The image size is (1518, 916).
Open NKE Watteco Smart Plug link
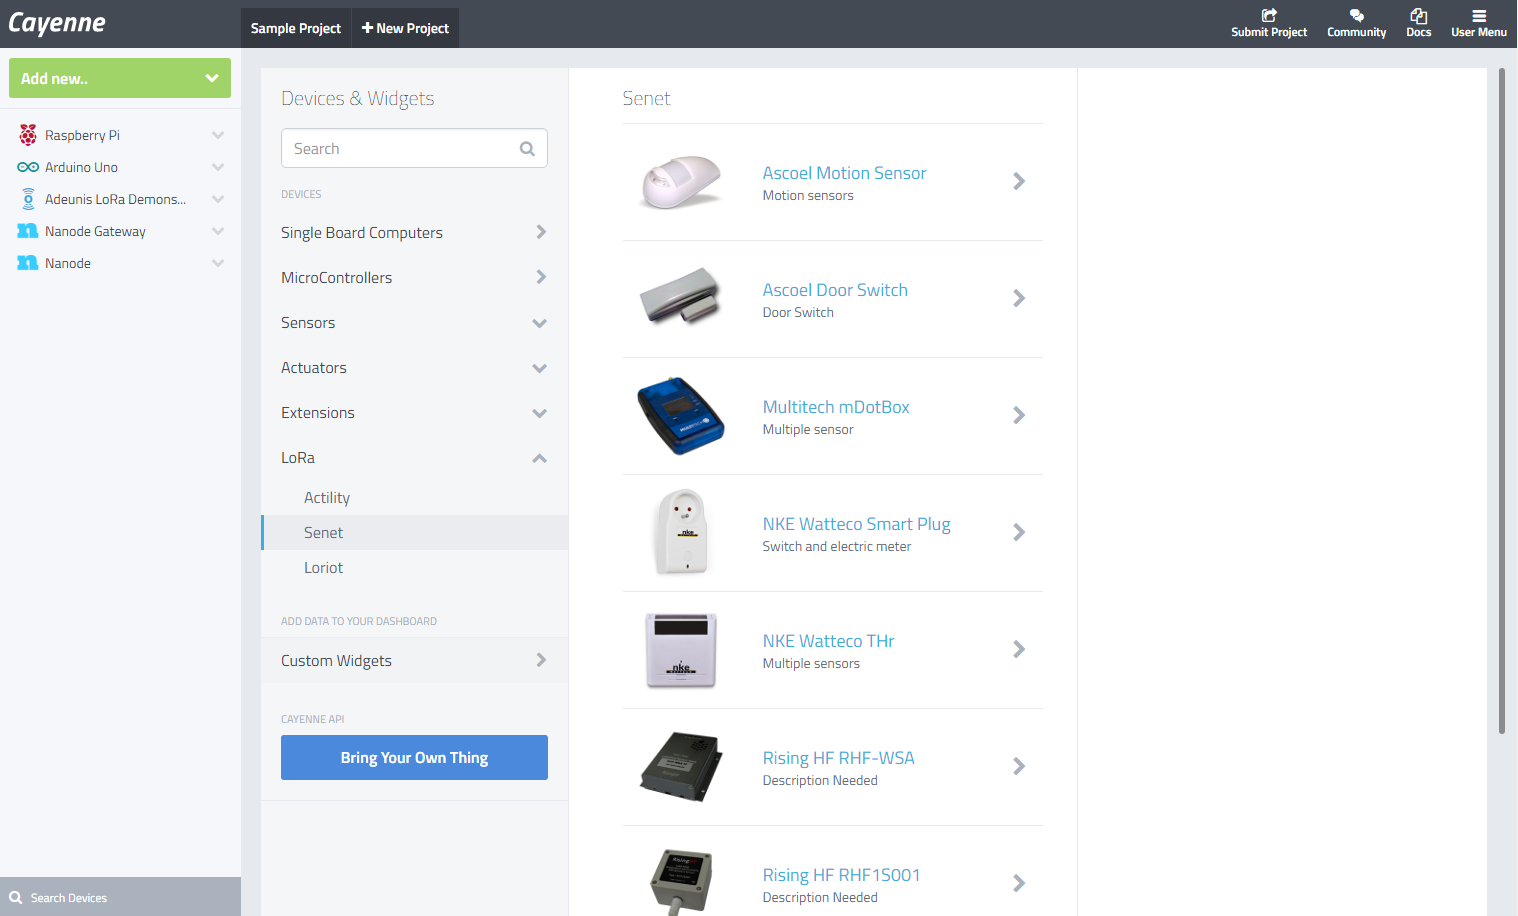click(x=856, y=524)
